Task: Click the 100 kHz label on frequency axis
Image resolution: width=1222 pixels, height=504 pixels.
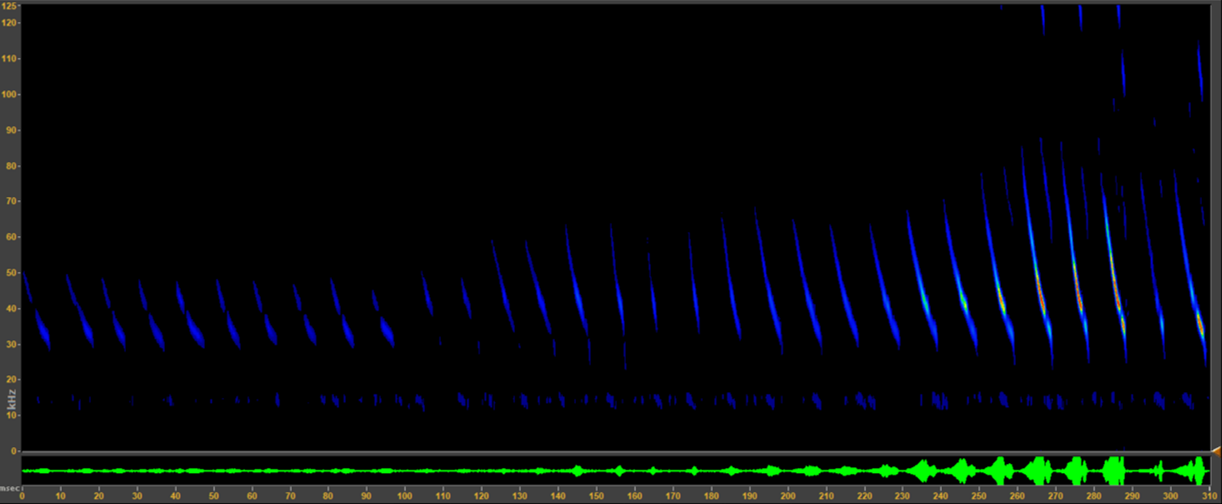Action: (x=11, y=95)
